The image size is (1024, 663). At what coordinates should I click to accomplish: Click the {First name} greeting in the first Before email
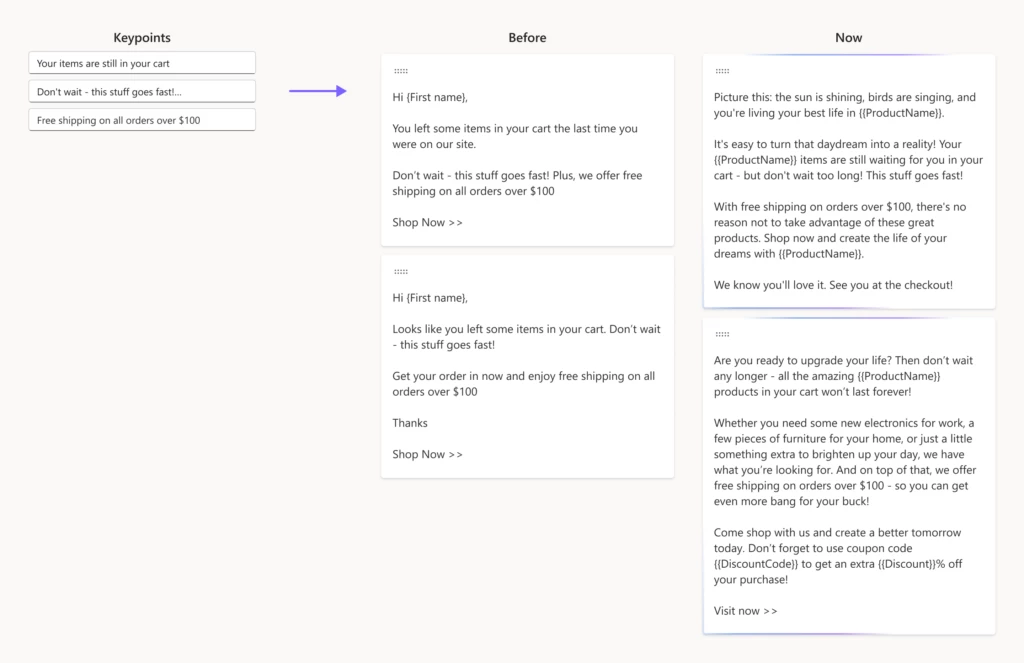pyautogui.click(x=432, y=97)
